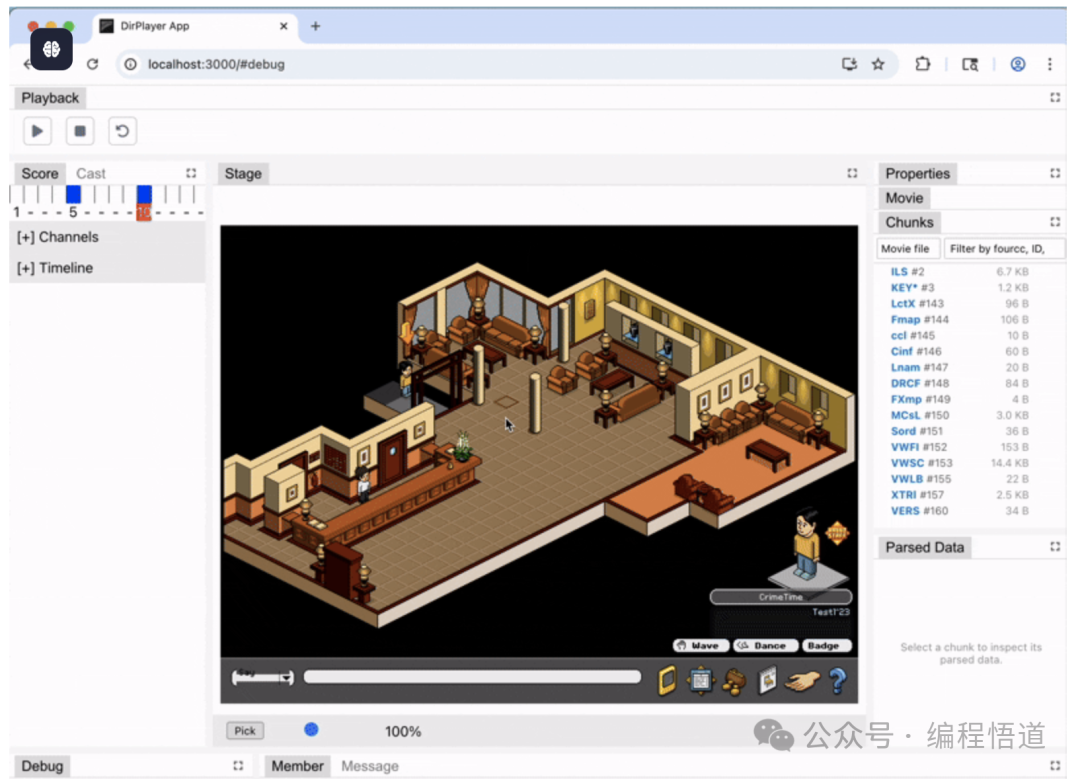Click the Pick button below the stage
1080x779 pixels.
(245, 731)
